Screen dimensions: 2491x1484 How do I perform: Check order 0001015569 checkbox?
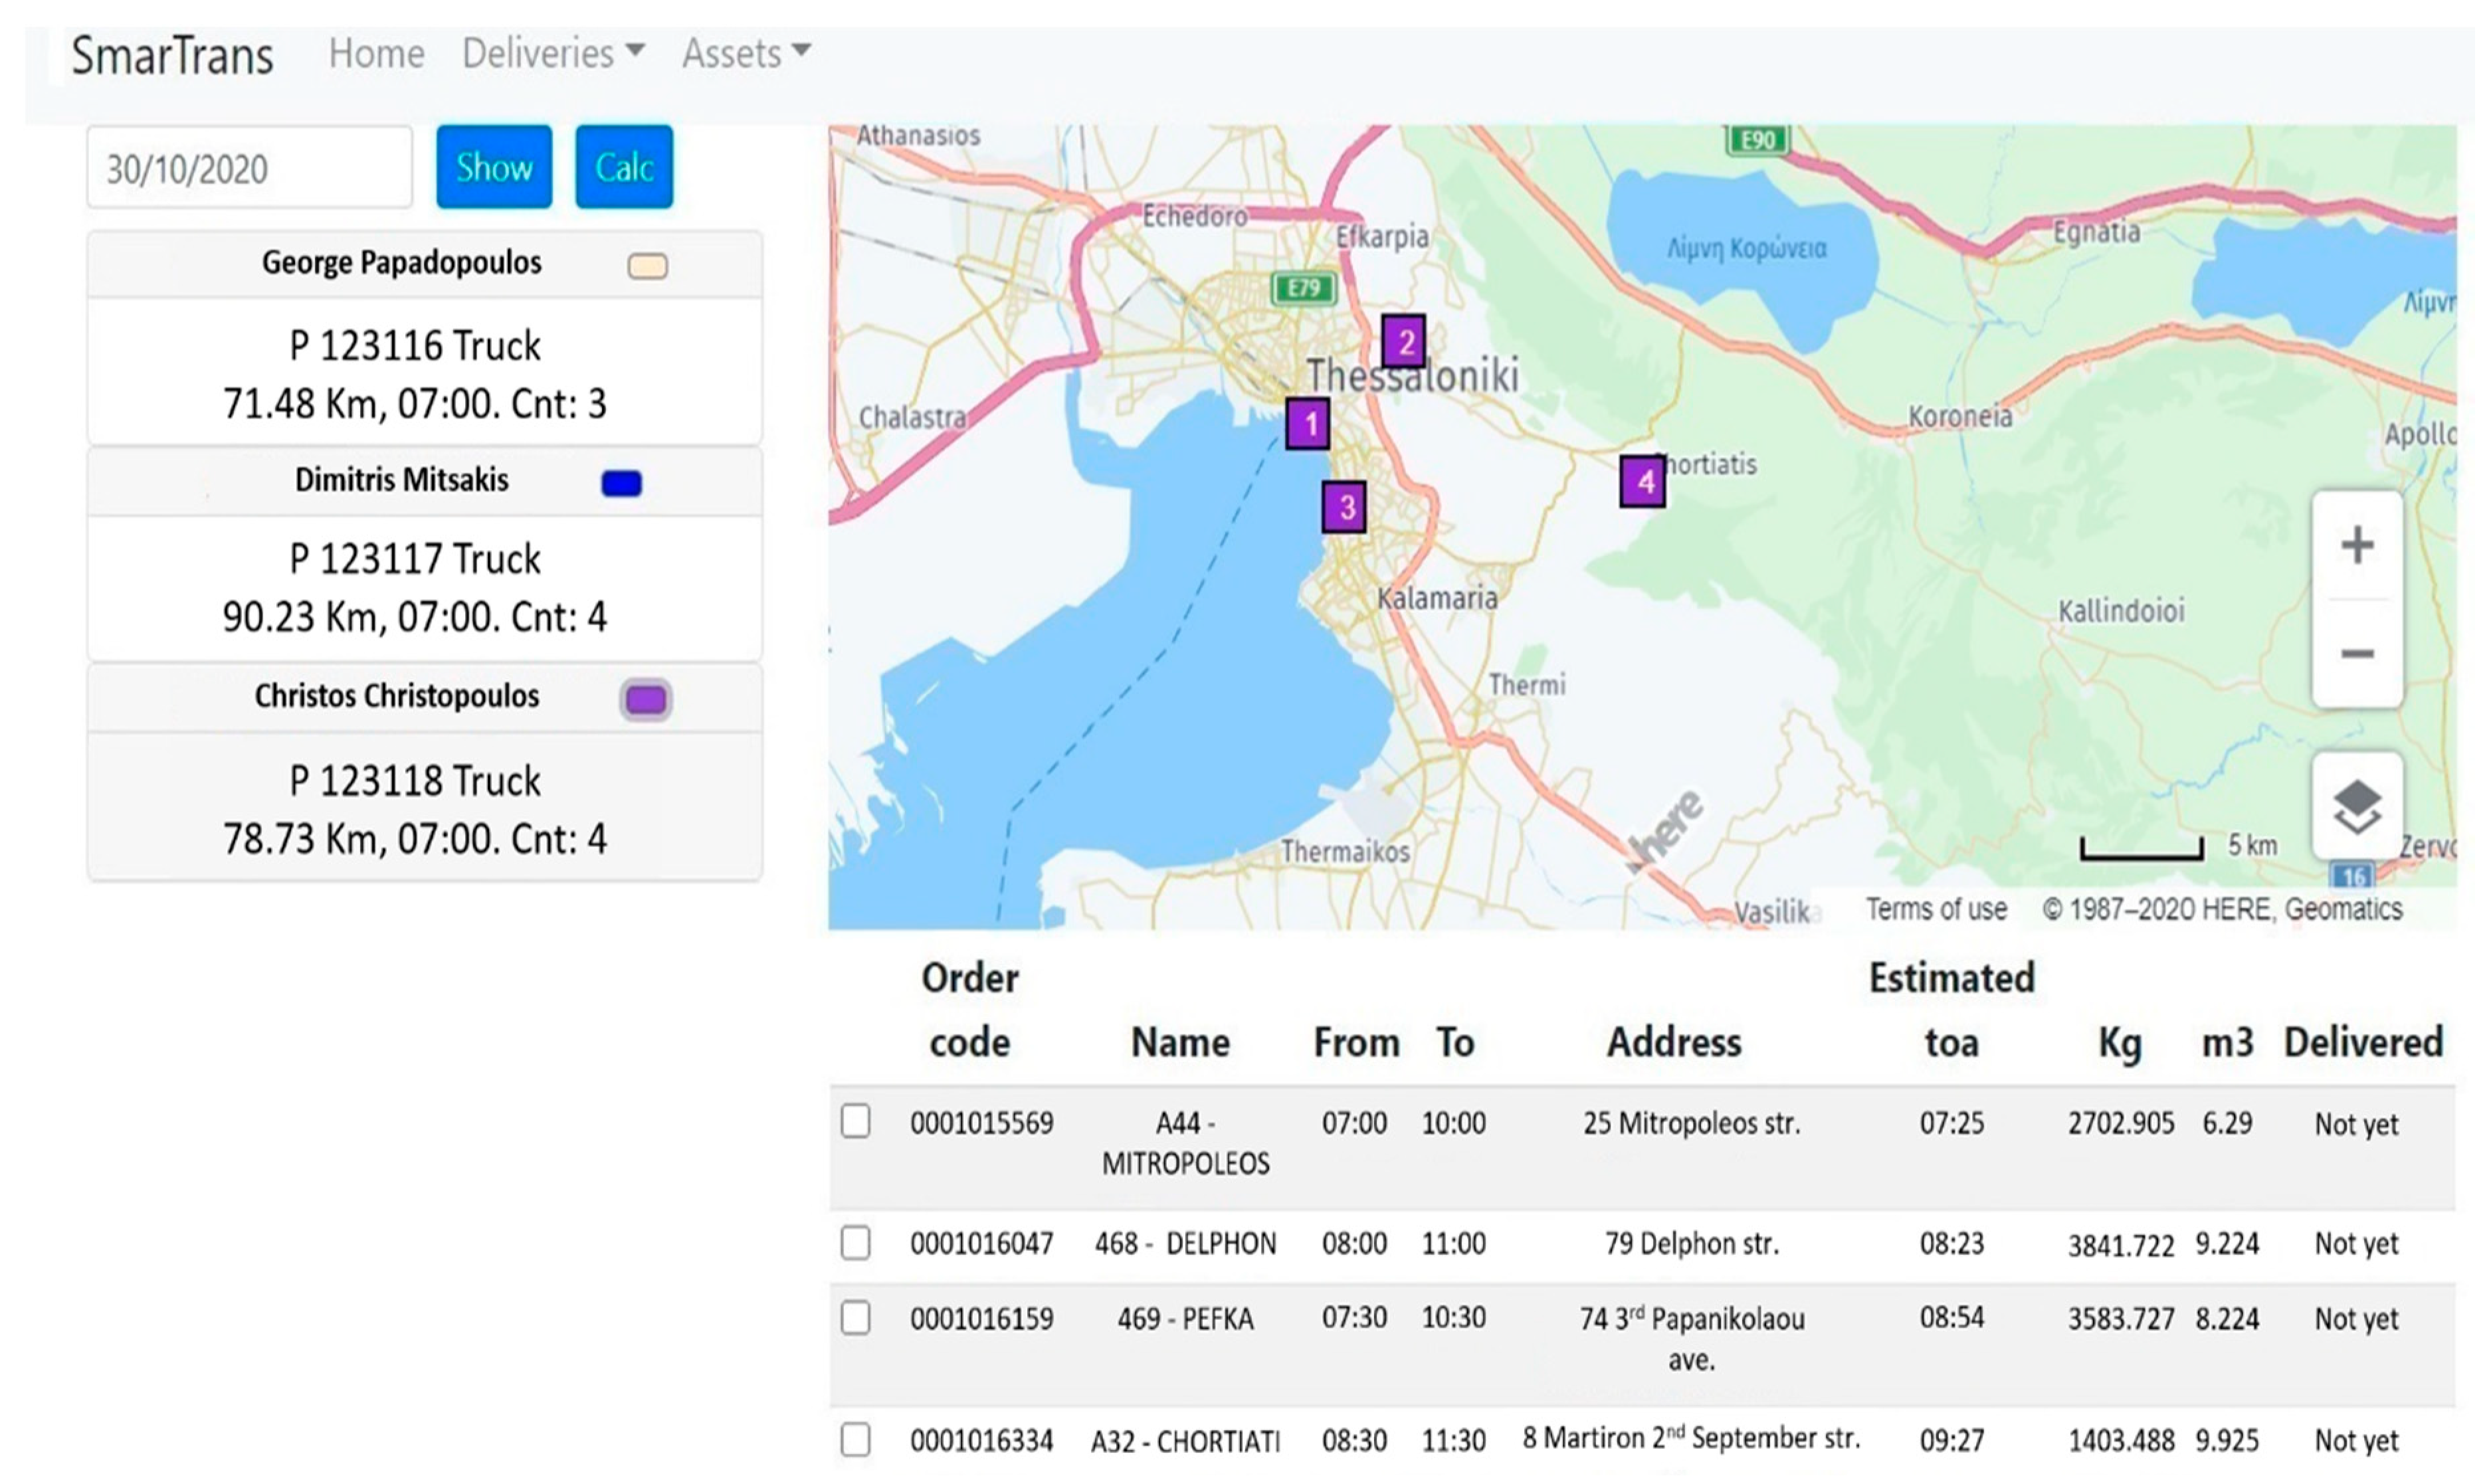point(856,1122)
